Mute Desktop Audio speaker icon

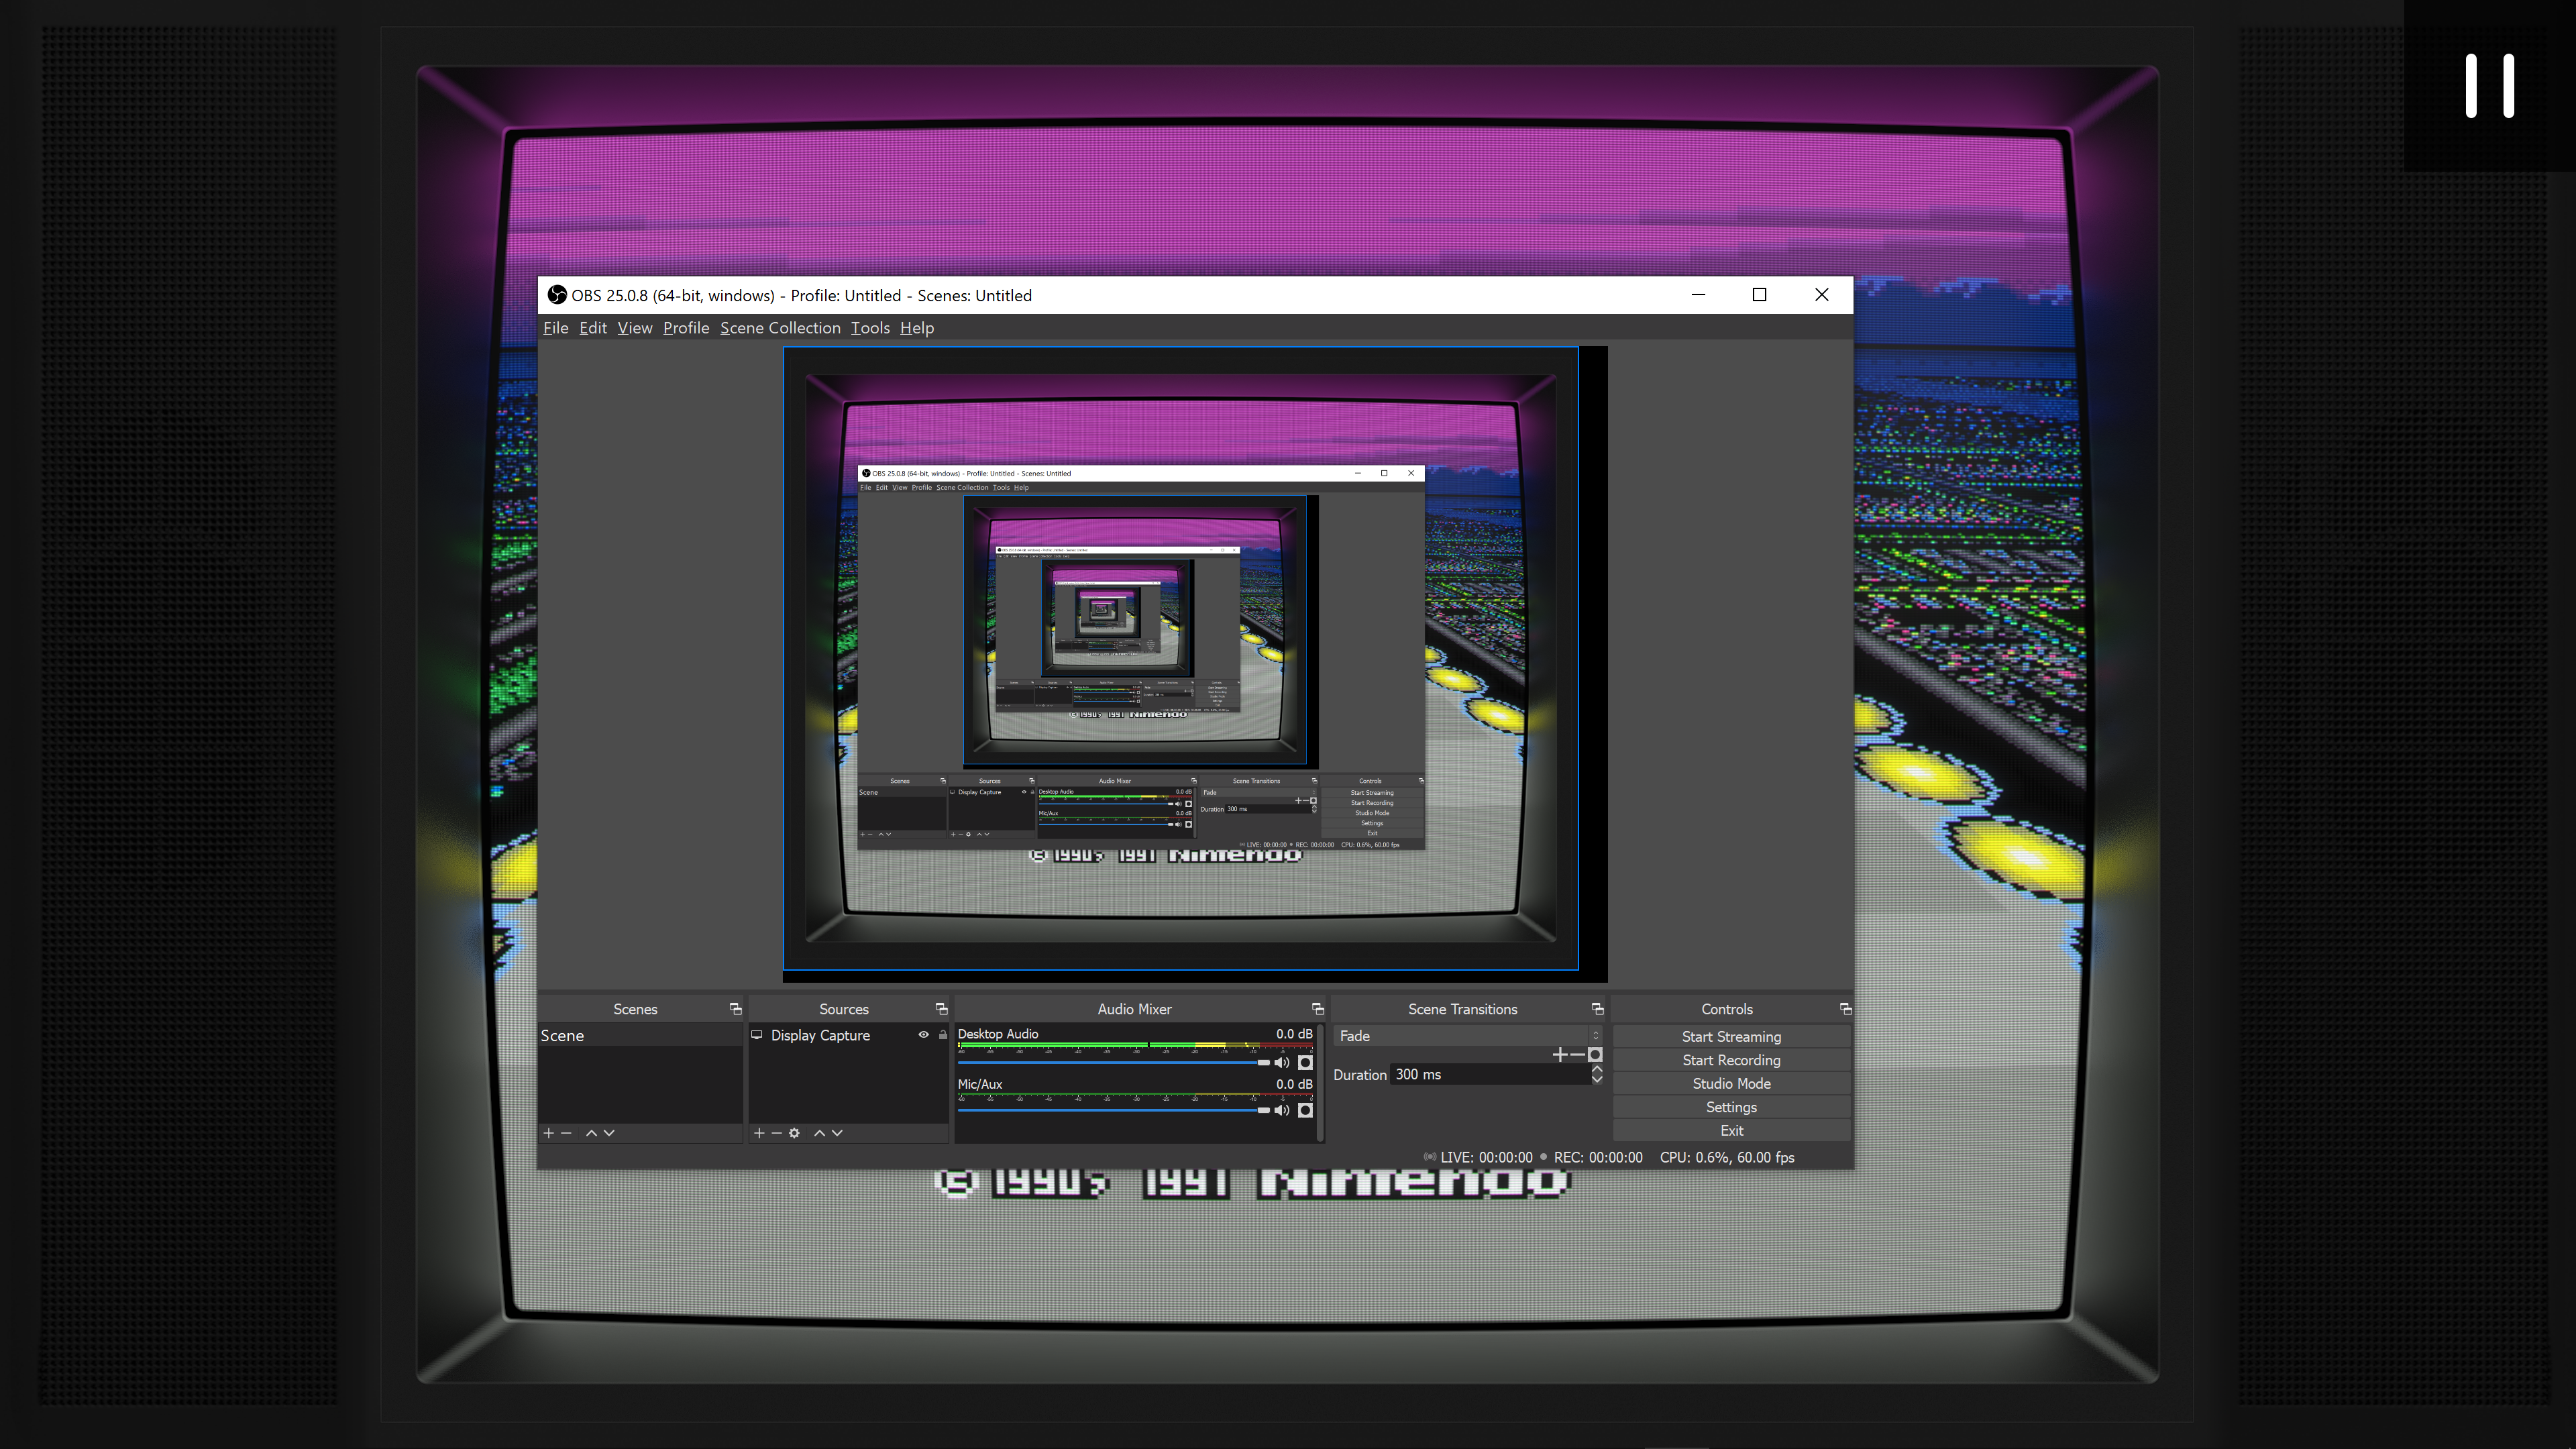[1282, 1063]
